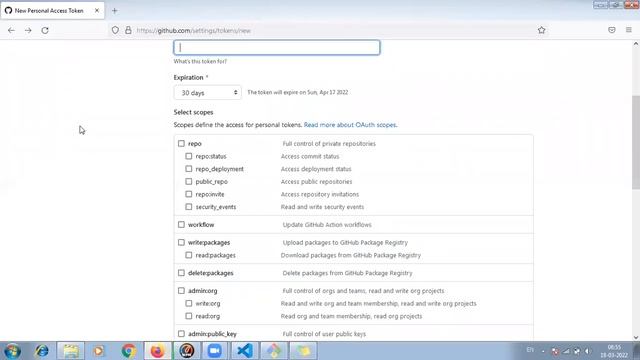The width and height of the screenshot is (640, 360).
Task: Click the GitHub URL address bar
Action: 327,31
